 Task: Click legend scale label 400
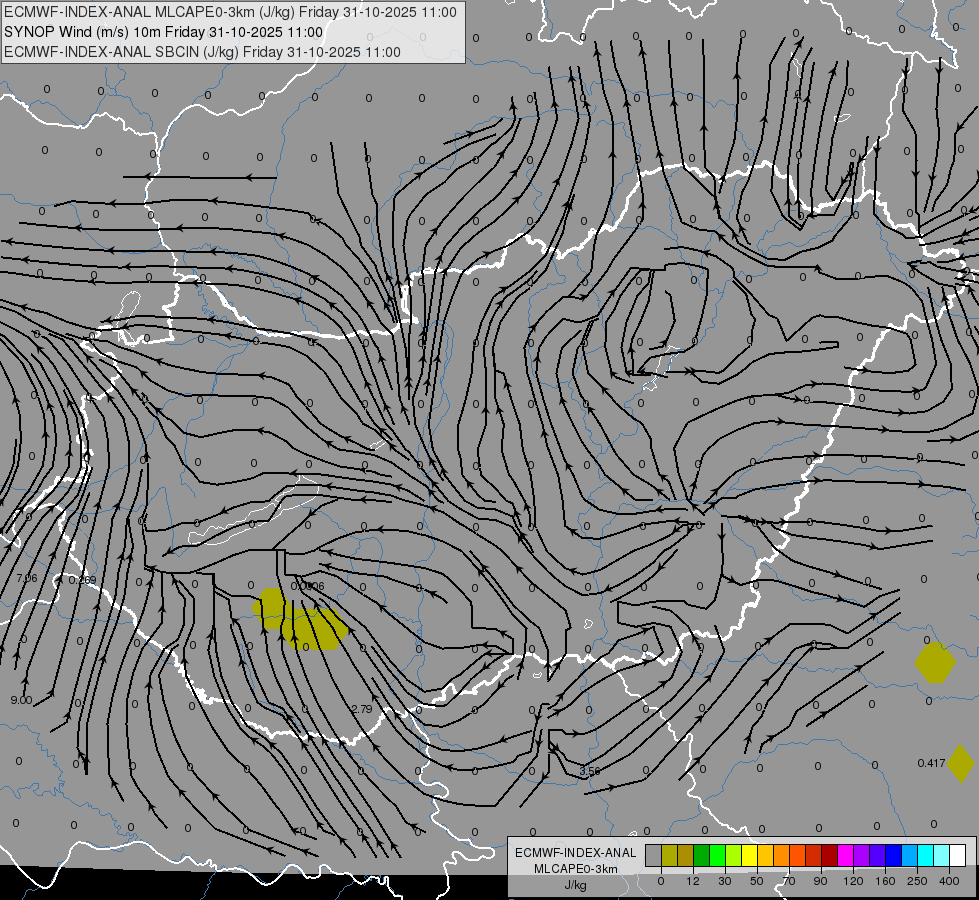[x=949, y=881]
